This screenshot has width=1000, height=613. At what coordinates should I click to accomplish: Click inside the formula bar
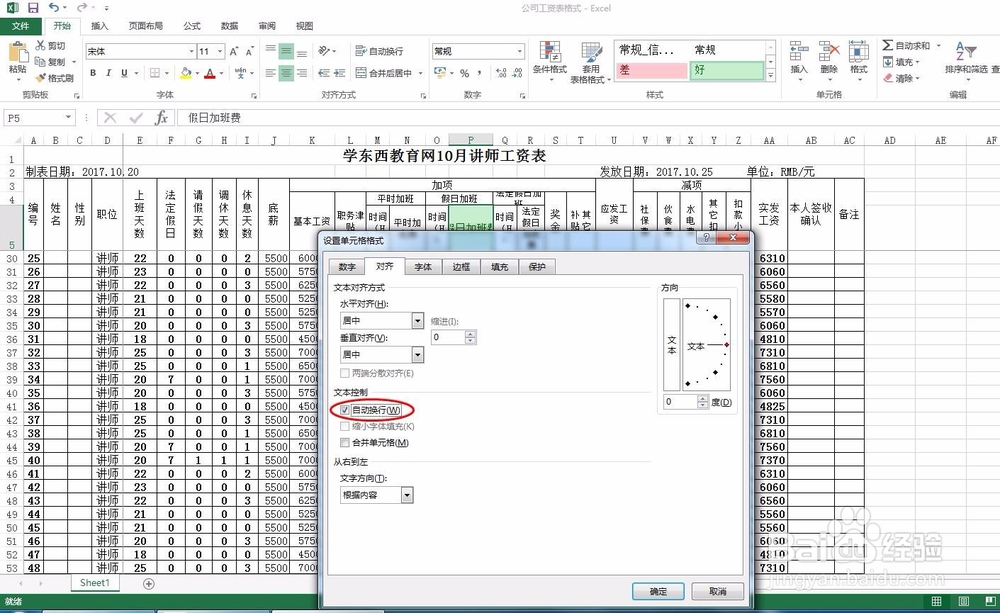click(x=300, y=115)
